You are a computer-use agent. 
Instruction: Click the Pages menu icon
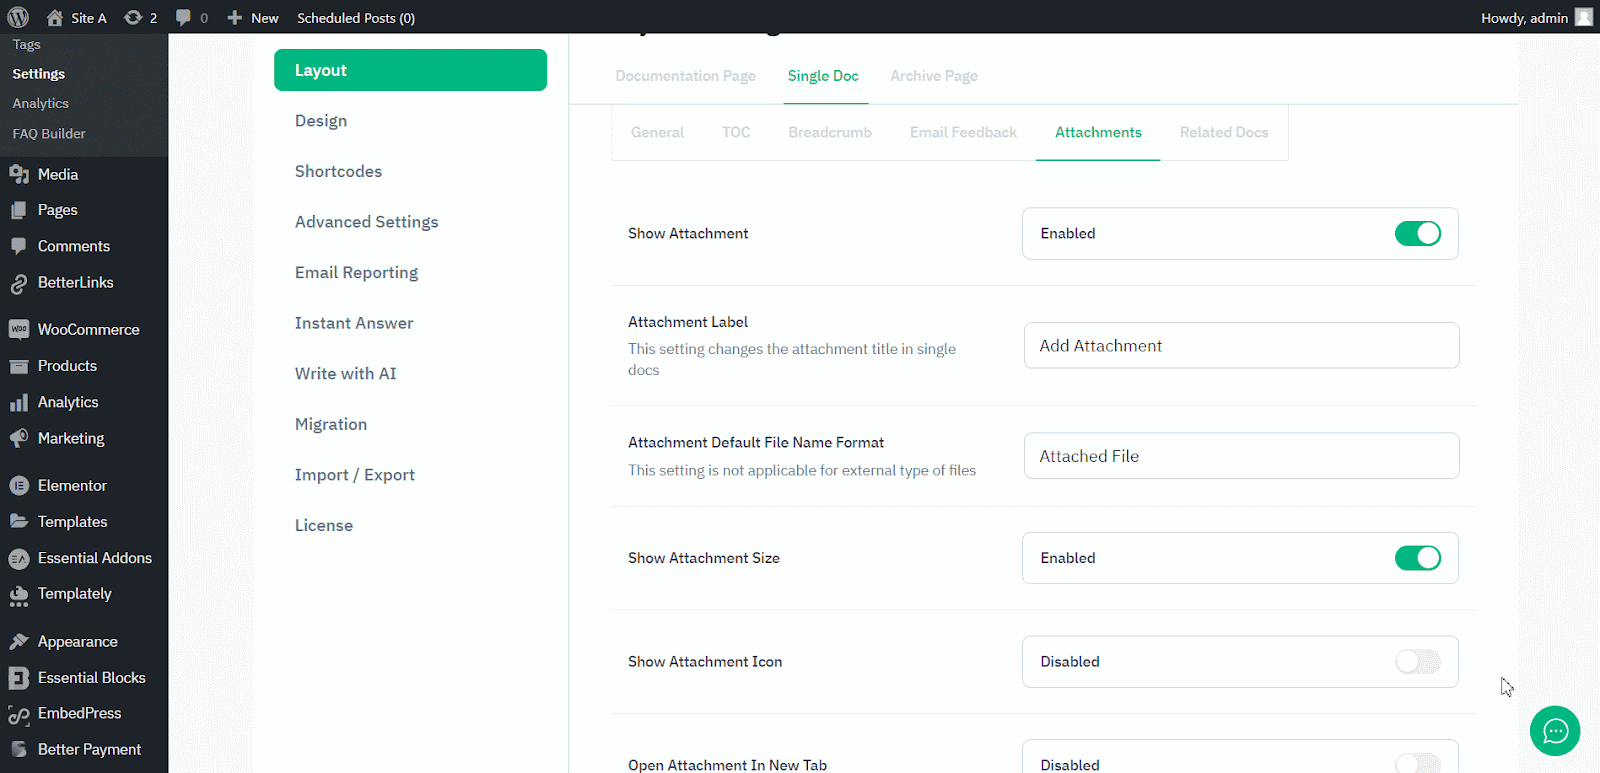pyautogui.click(x=19, y=210)
